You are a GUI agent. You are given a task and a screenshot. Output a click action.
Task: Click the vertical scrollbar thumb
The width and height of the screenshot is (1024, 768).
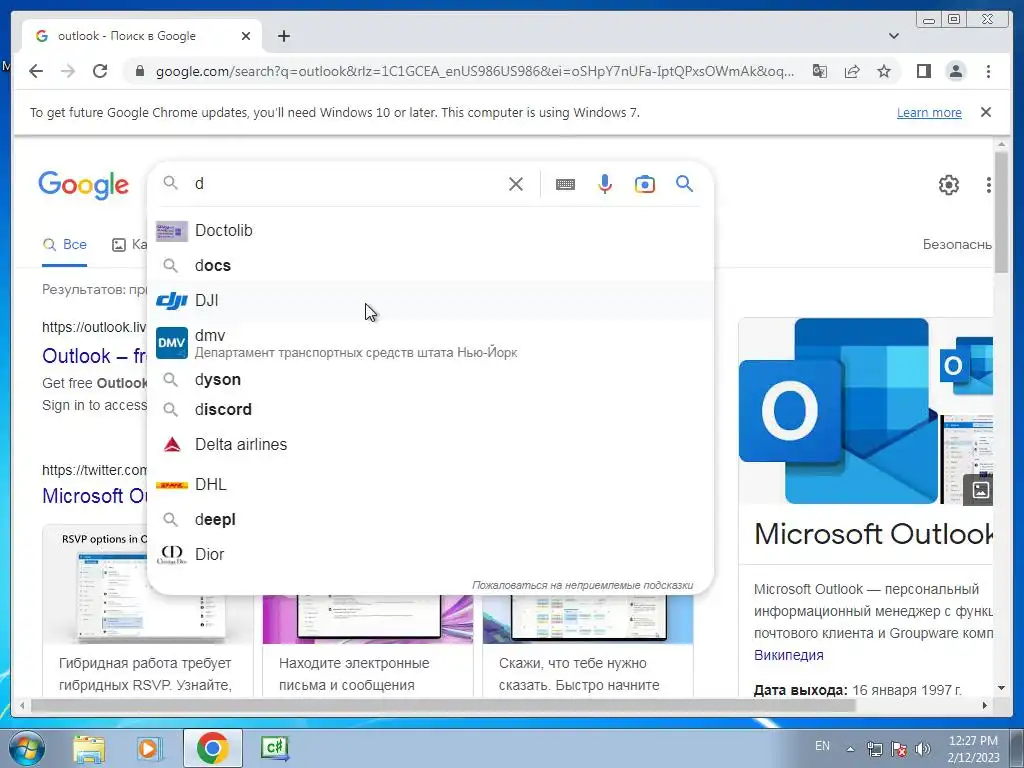tap(1001, 212)
